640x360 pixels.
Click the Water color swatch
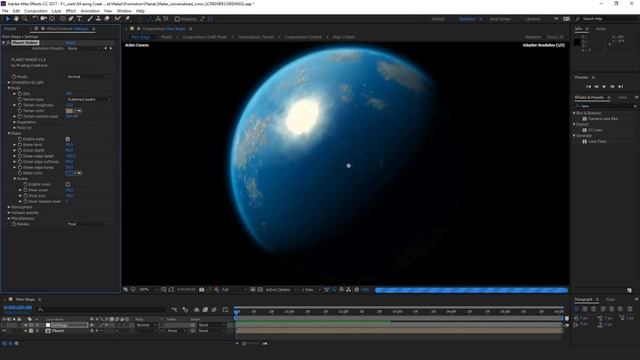(x=69, y=173)
